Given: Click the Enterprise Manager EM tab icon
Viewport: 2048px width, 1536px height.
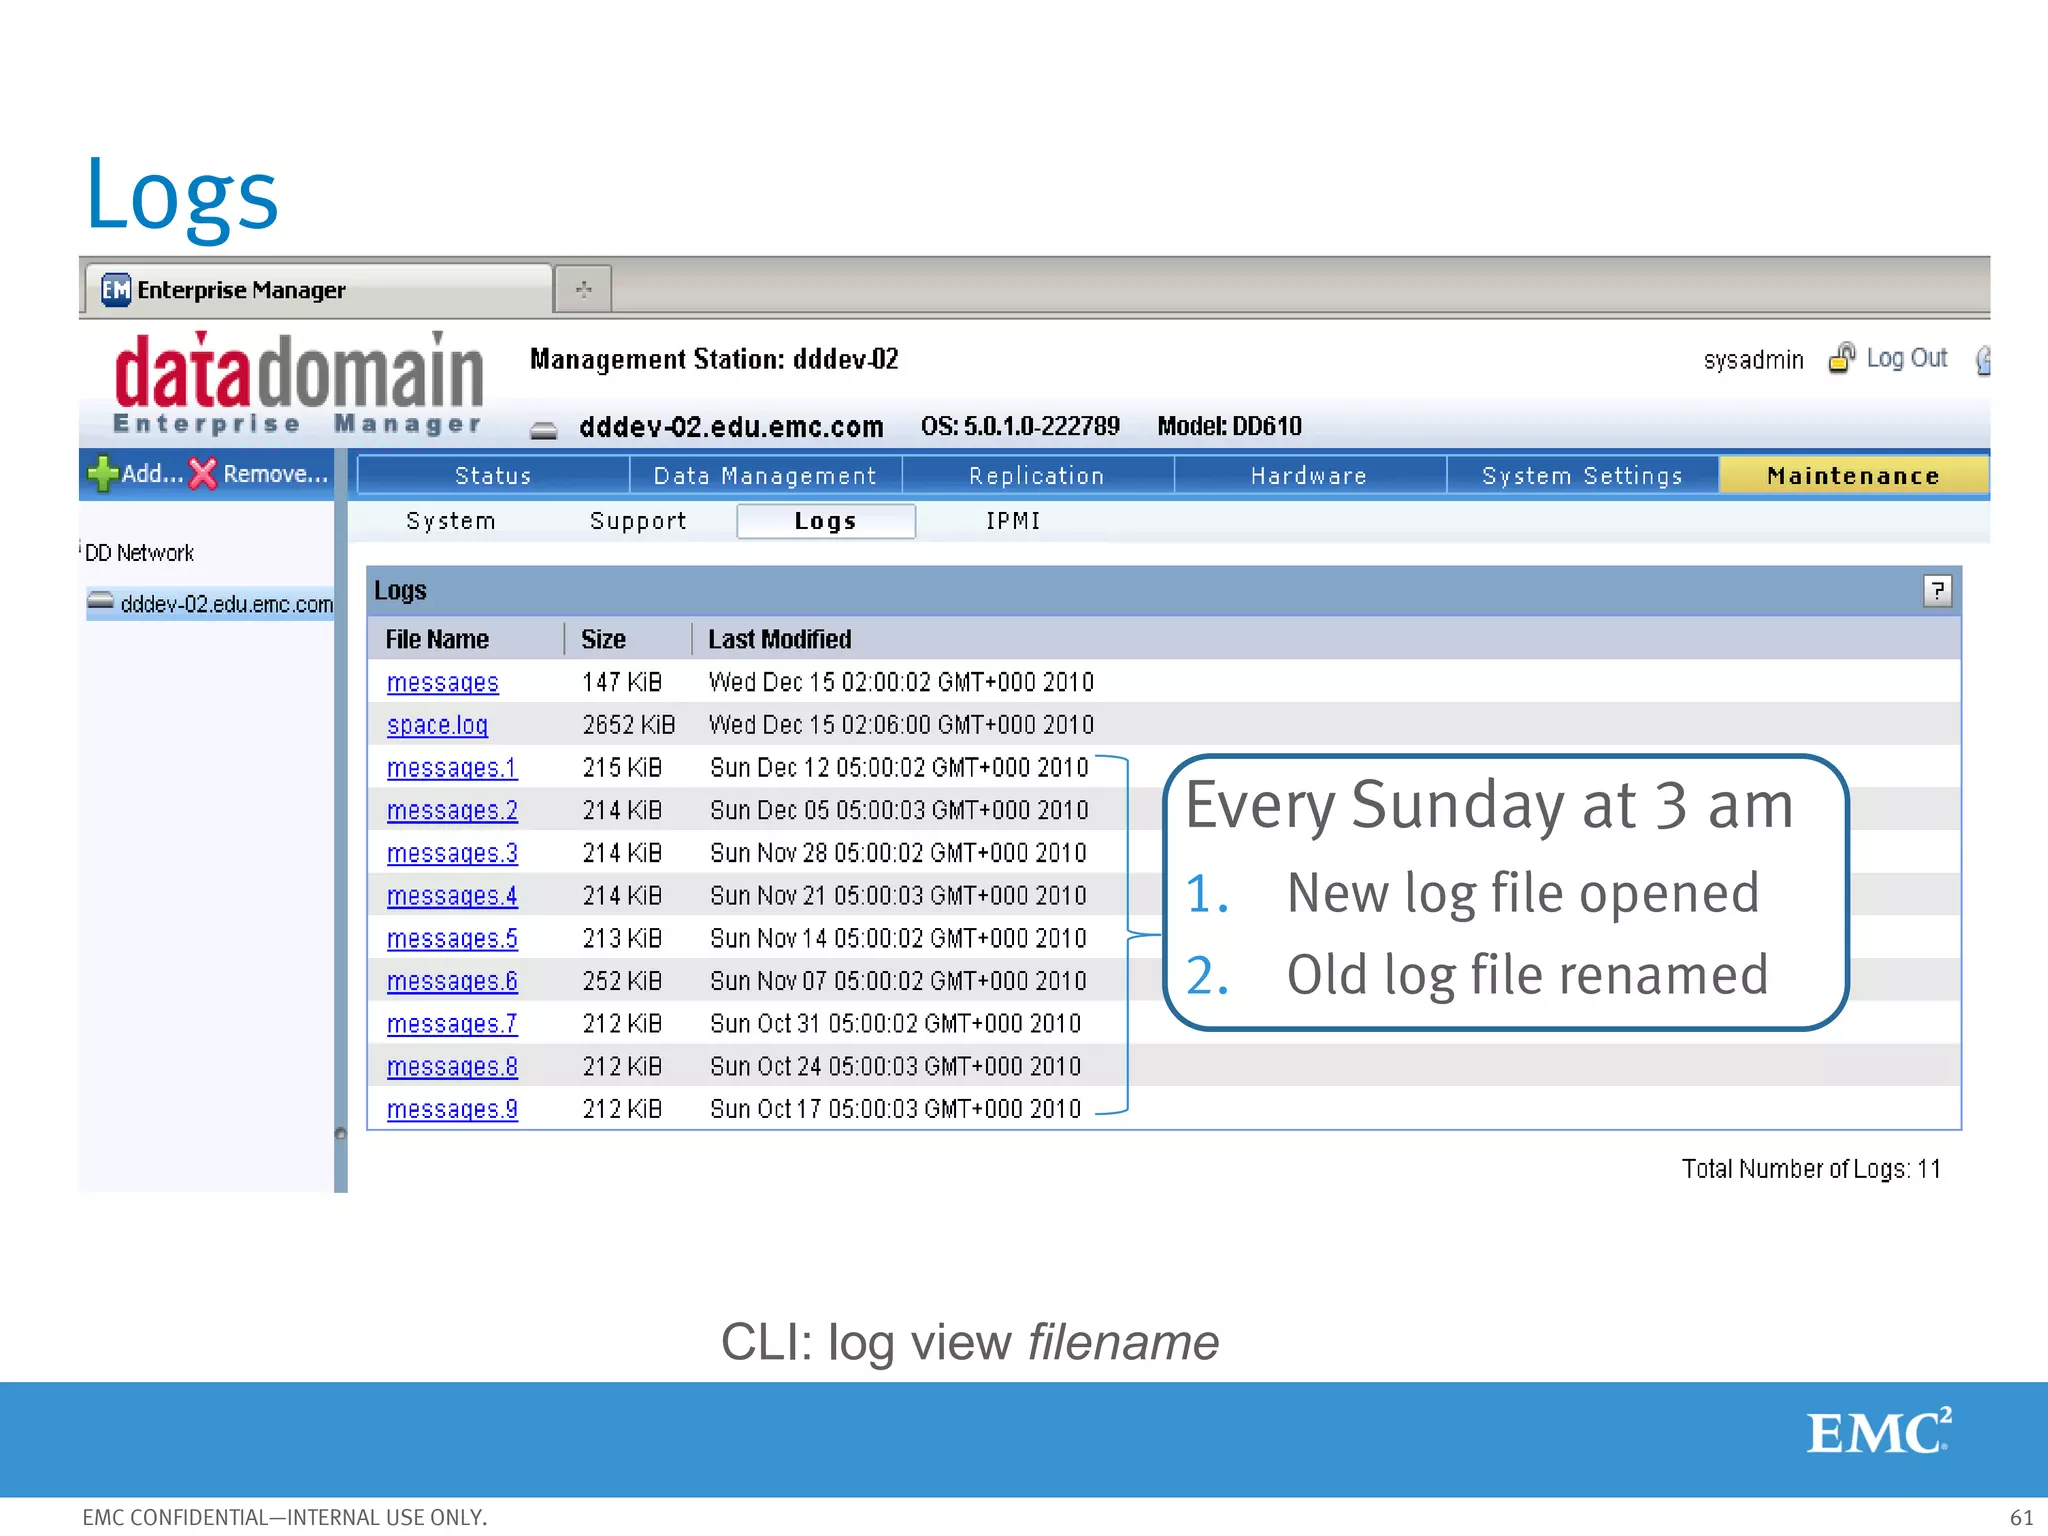Looking at the screenshot, I should pyautogui.click(x=116, y=290).
